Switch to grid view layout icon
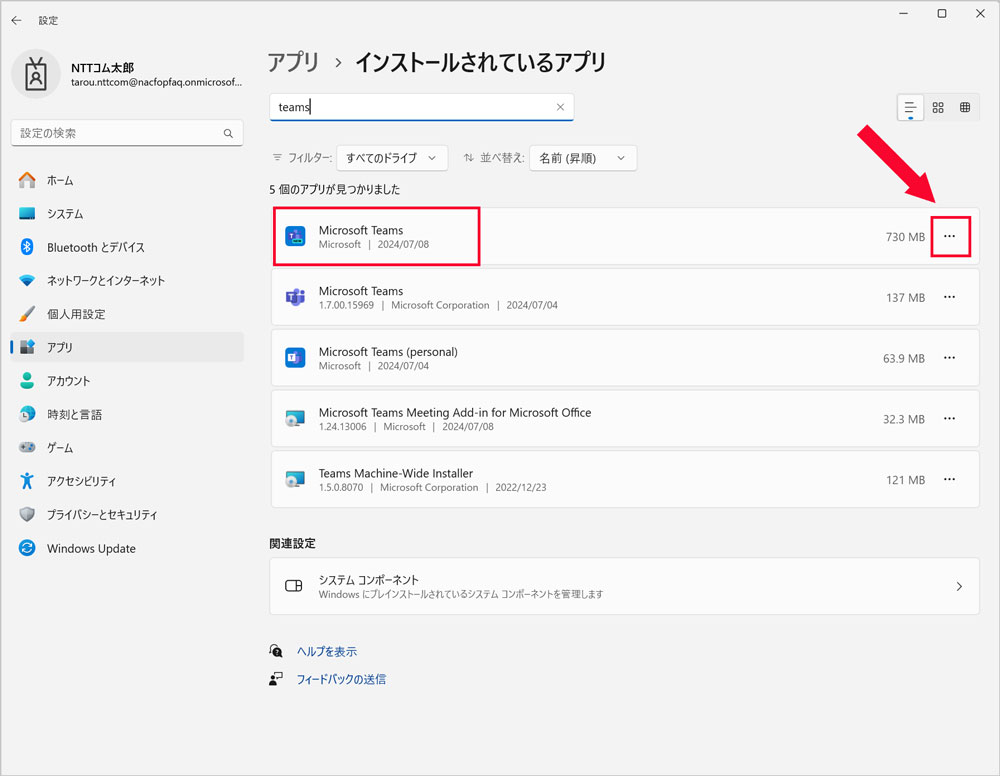The width and height of the screenshot is (1000, 776). pos(938,108)
